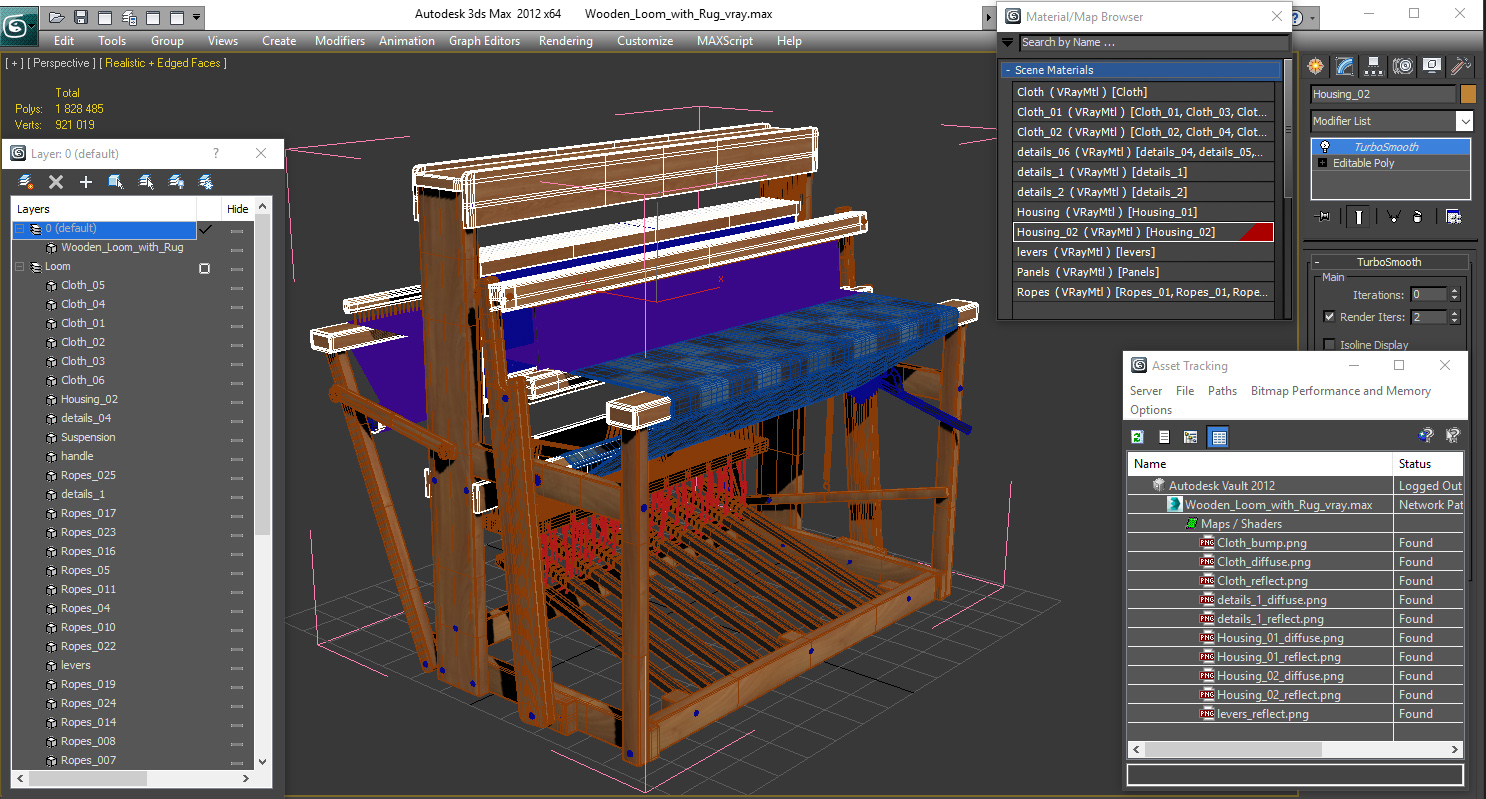This screenshot has width=1486, height=799.
Task: Open the Create command panel tab
Action: pyautogui.click(x=1316, y=66)
